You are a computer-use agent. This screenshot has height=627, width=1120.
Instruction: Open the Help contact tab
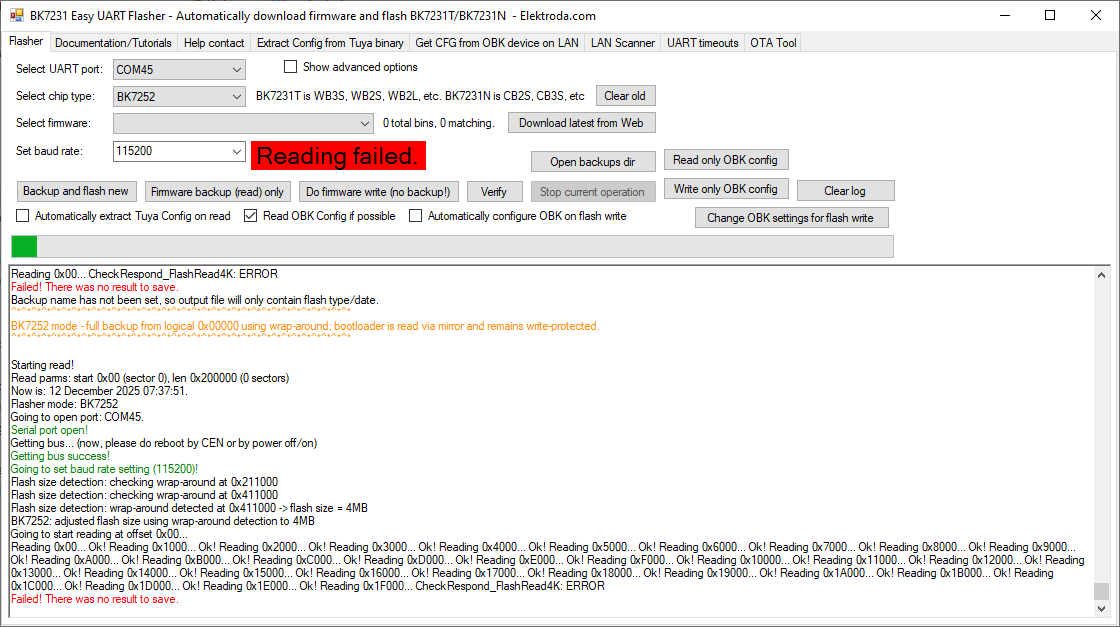214,43
